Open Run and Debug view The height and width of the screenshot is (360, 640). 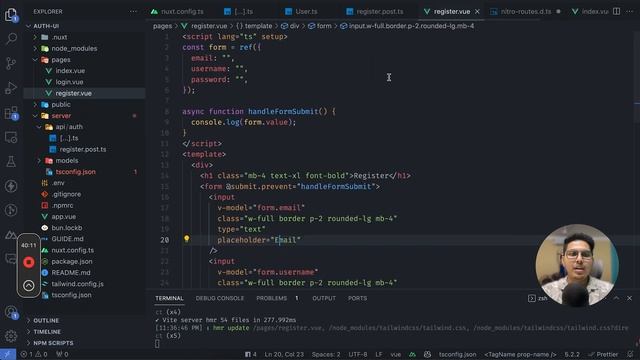pyautogui.click(x=11, y=88)
